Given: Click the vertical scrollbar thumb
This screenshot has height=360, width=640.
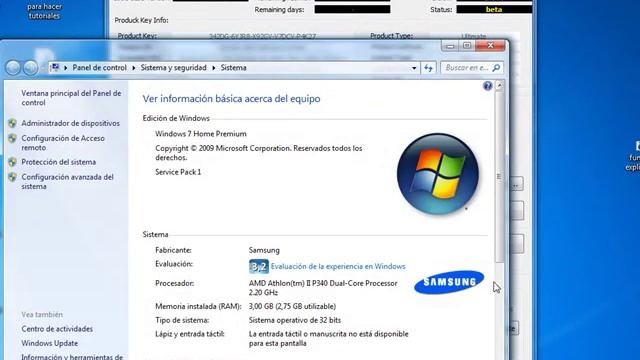Looking at the screenshot, I should [x=499, y=177].
